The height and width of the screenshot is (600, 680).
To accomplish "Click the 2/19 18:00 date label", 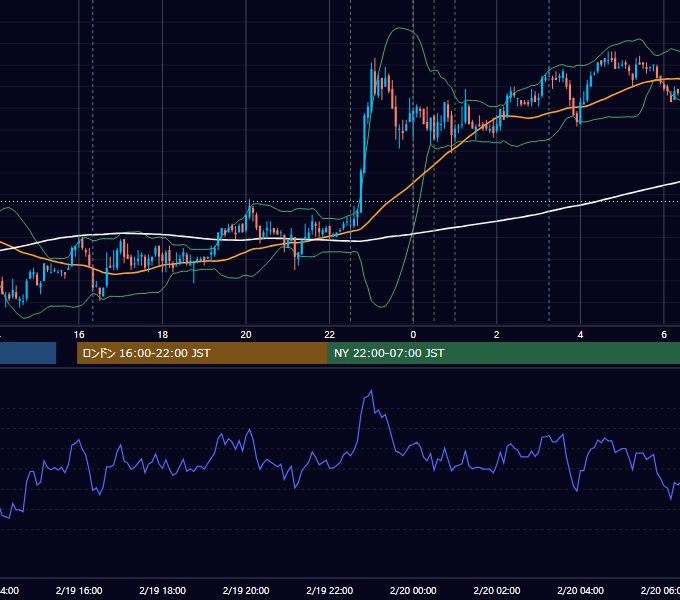I will coord(163,590).
